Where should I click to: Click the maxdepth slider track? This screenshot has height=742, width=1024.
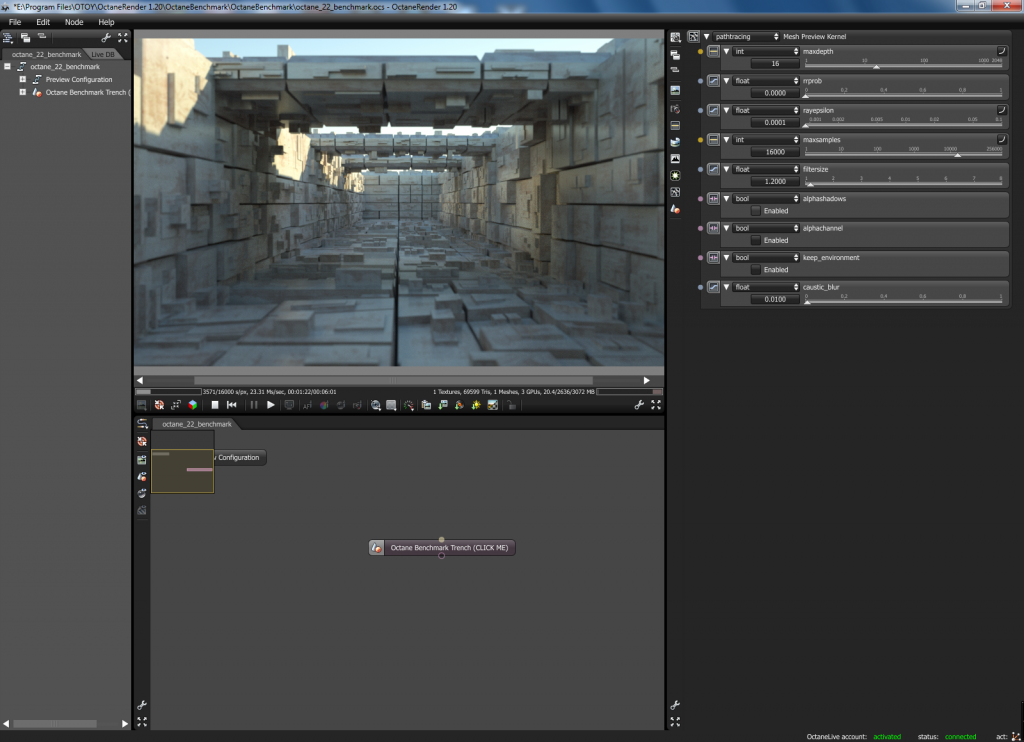(x=904, y=66)
